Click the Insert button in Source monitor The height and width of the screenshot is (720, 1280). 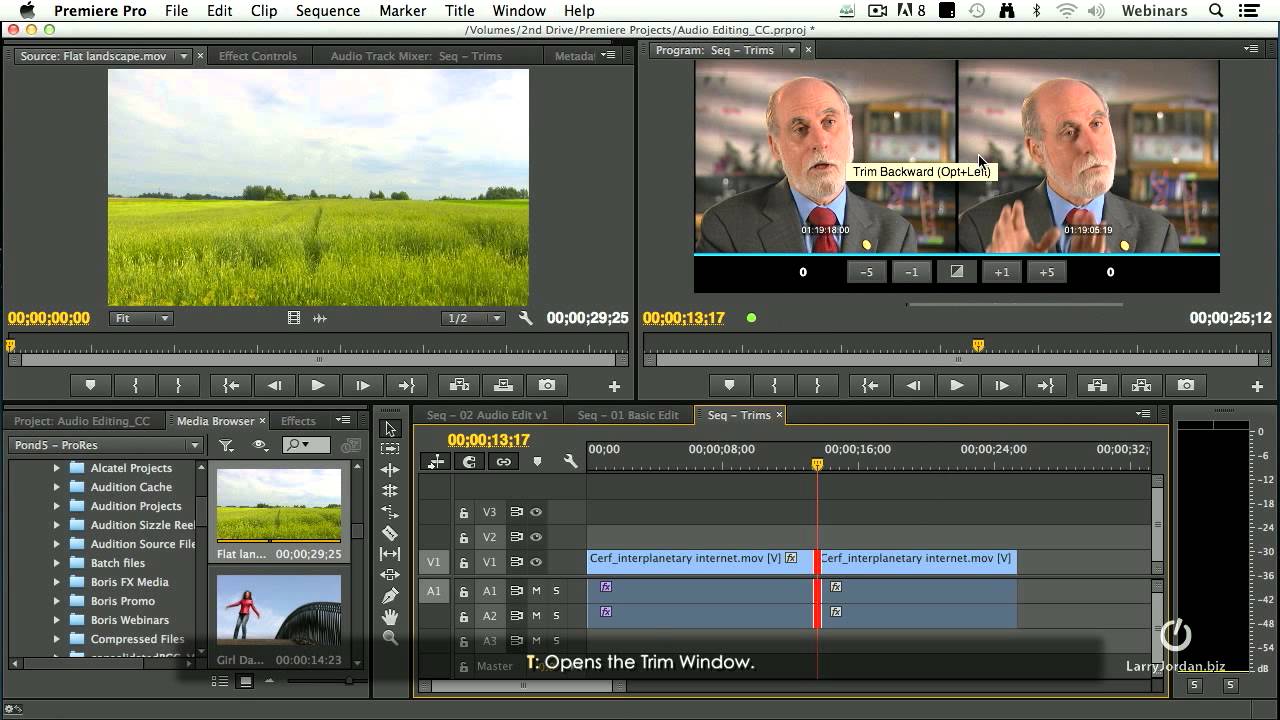(459, 385)
